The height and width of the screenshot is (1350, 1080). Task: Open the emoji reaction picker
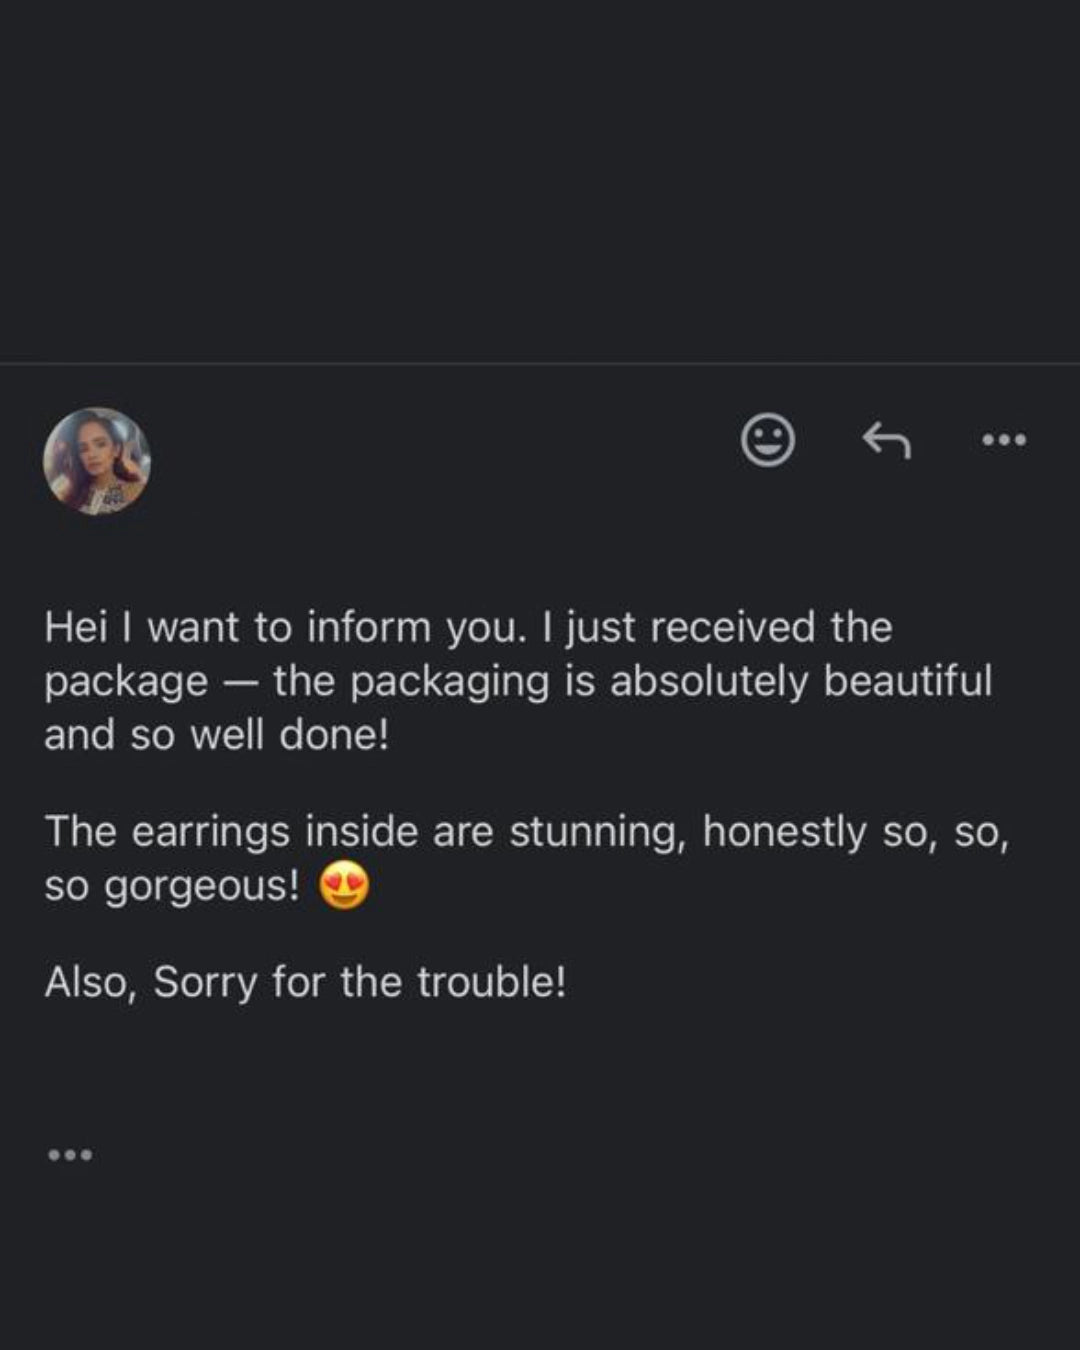(768, 440)
